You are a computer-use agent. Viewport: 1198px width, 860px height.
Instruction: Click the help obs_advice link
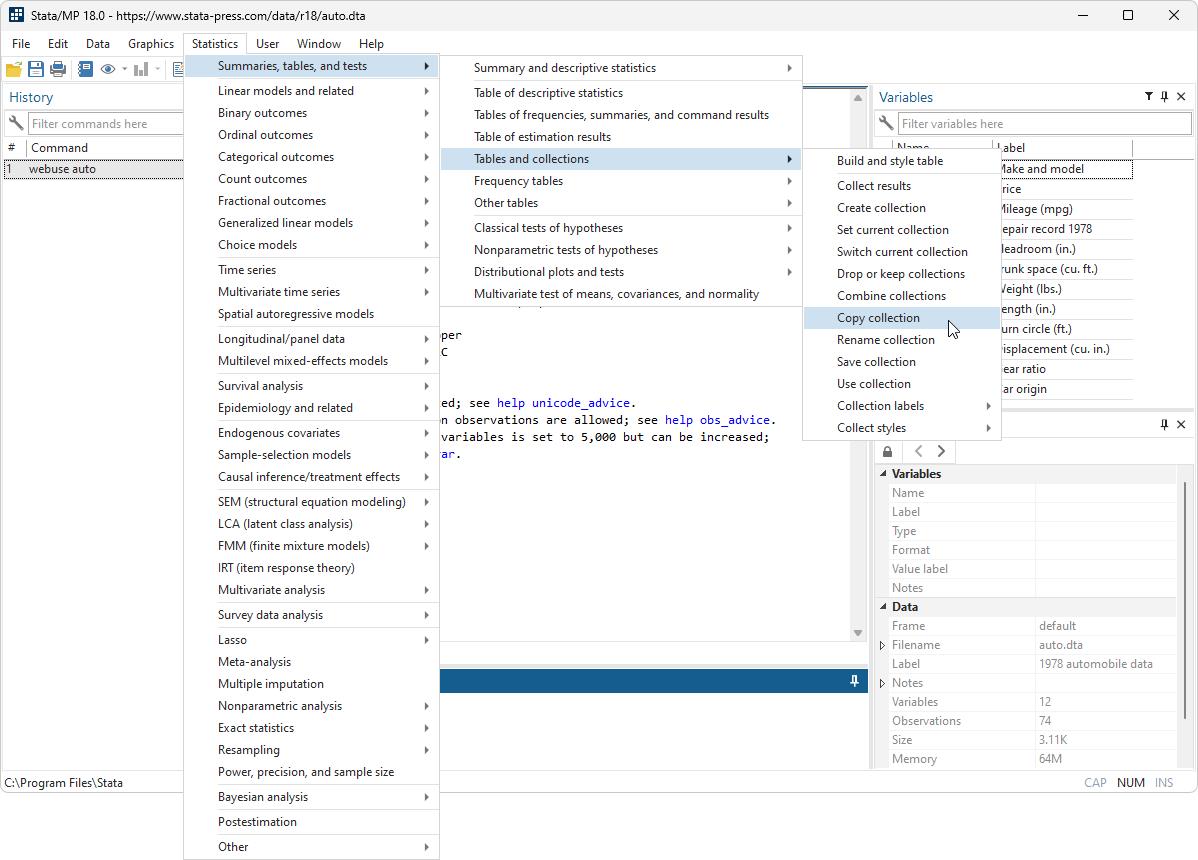click(717, 420)
